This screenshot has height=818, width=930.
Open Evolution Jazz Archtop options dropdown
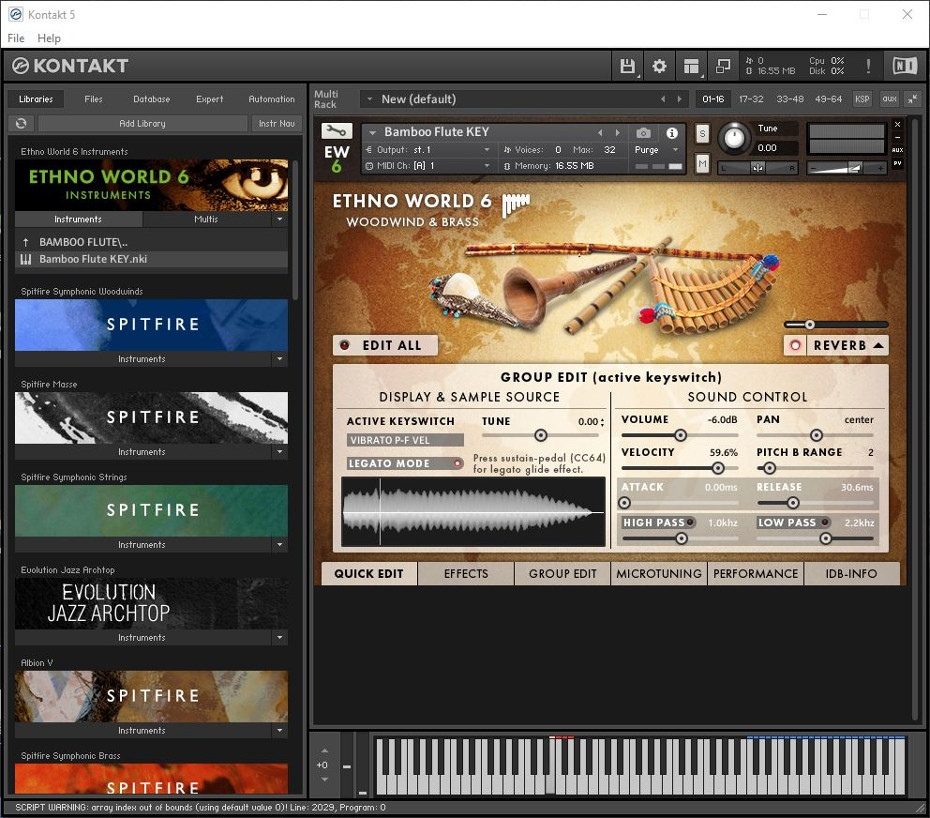coord(279,638)
